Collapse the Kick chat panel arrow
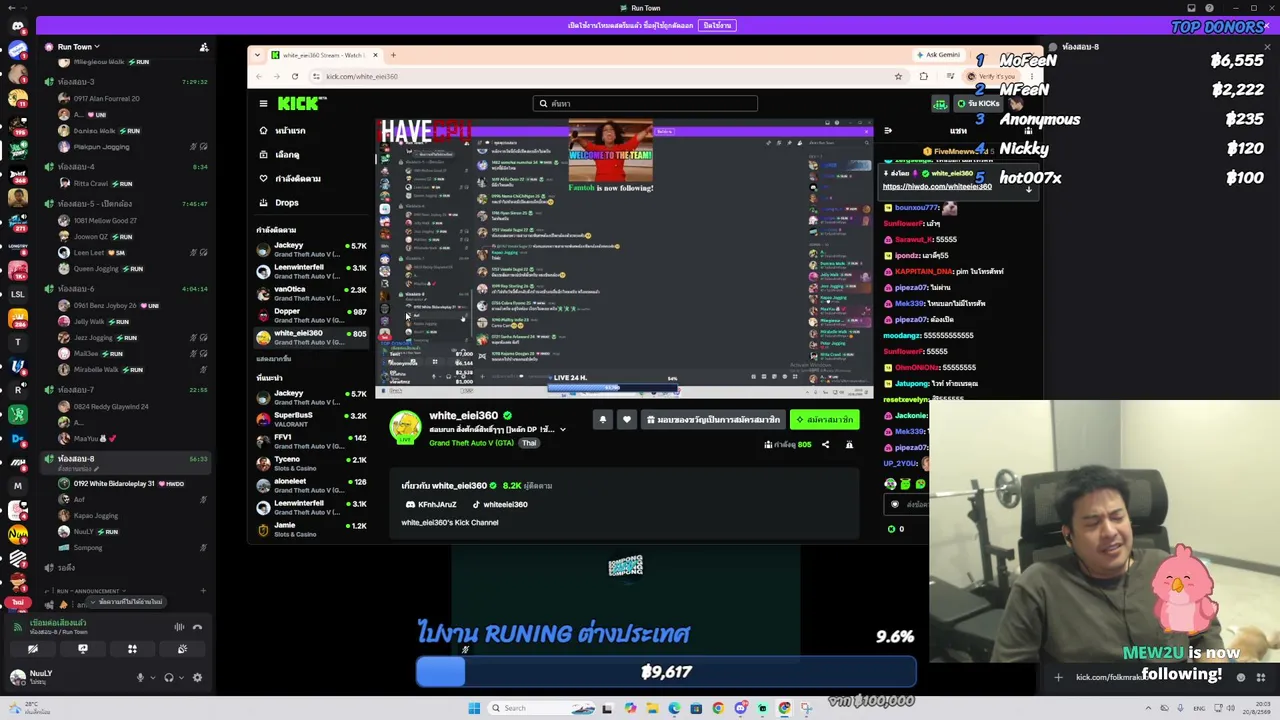1280x720 pixels. click(x=888, y=131)
